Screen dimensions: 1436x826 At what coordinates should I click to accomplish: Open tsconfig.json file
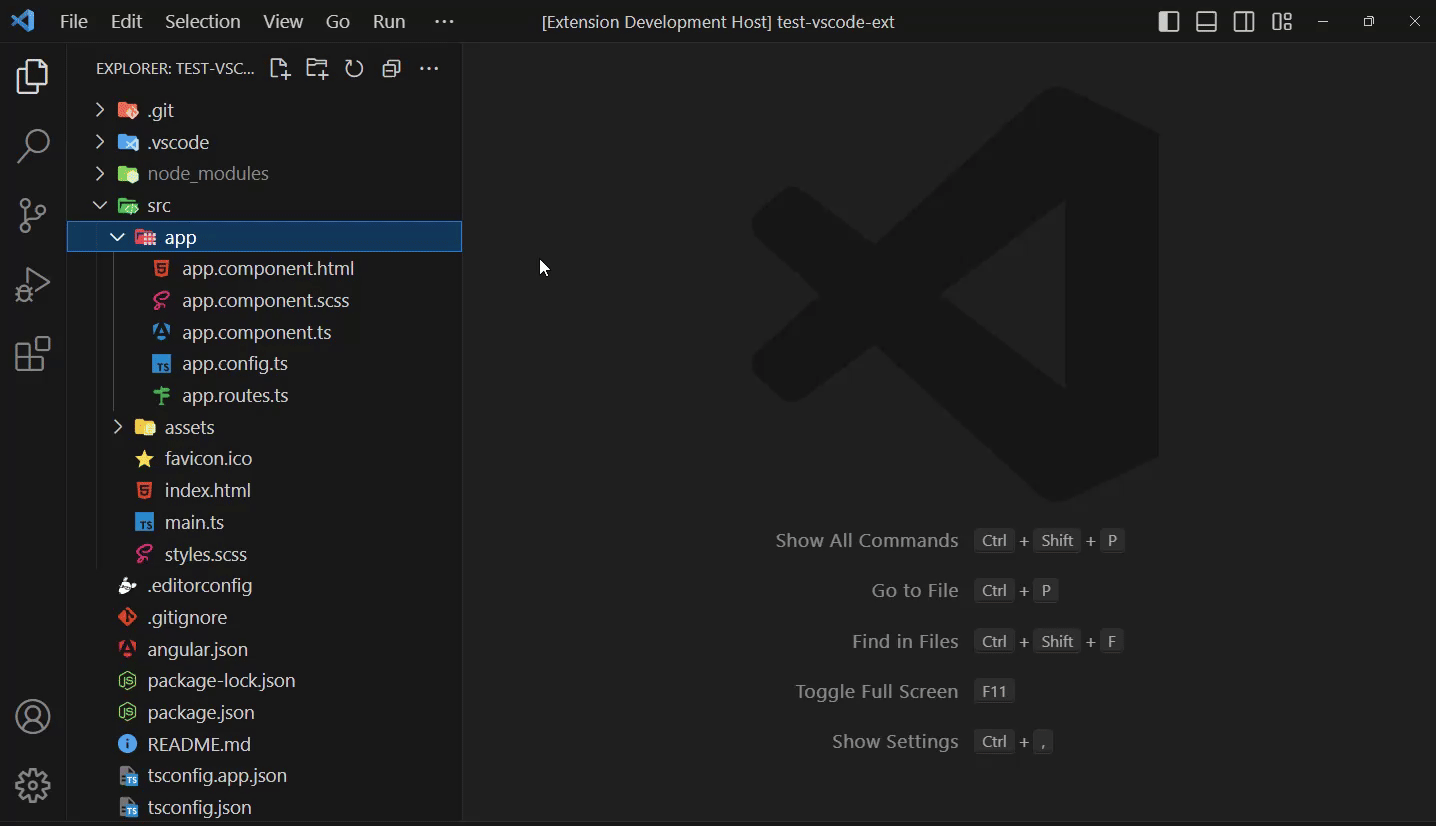(264, 807)
